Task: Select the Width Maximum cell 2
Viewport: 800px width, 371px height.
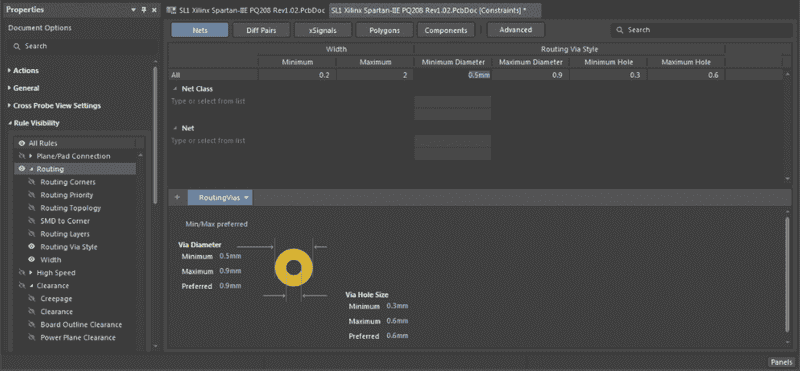Action: coord(375,75)
